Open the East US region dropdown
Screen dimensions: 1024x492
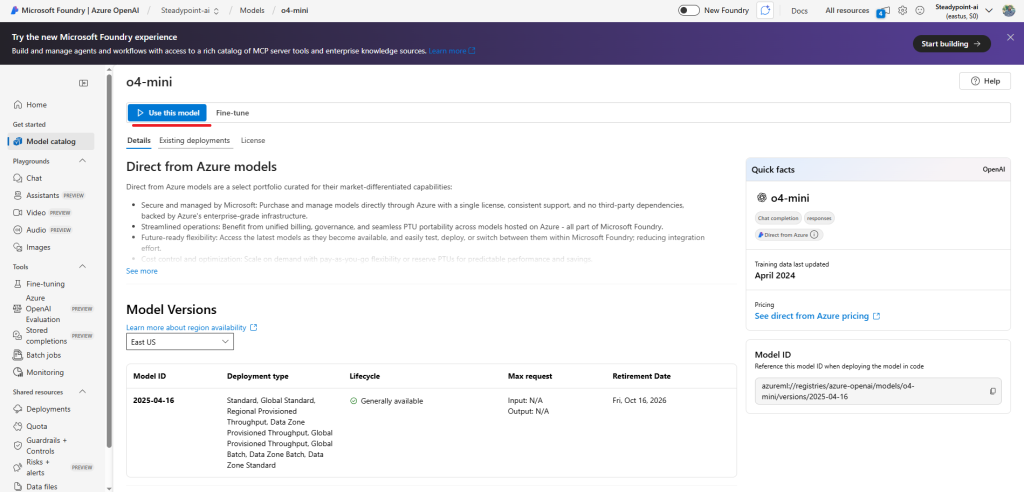[180, 342]
